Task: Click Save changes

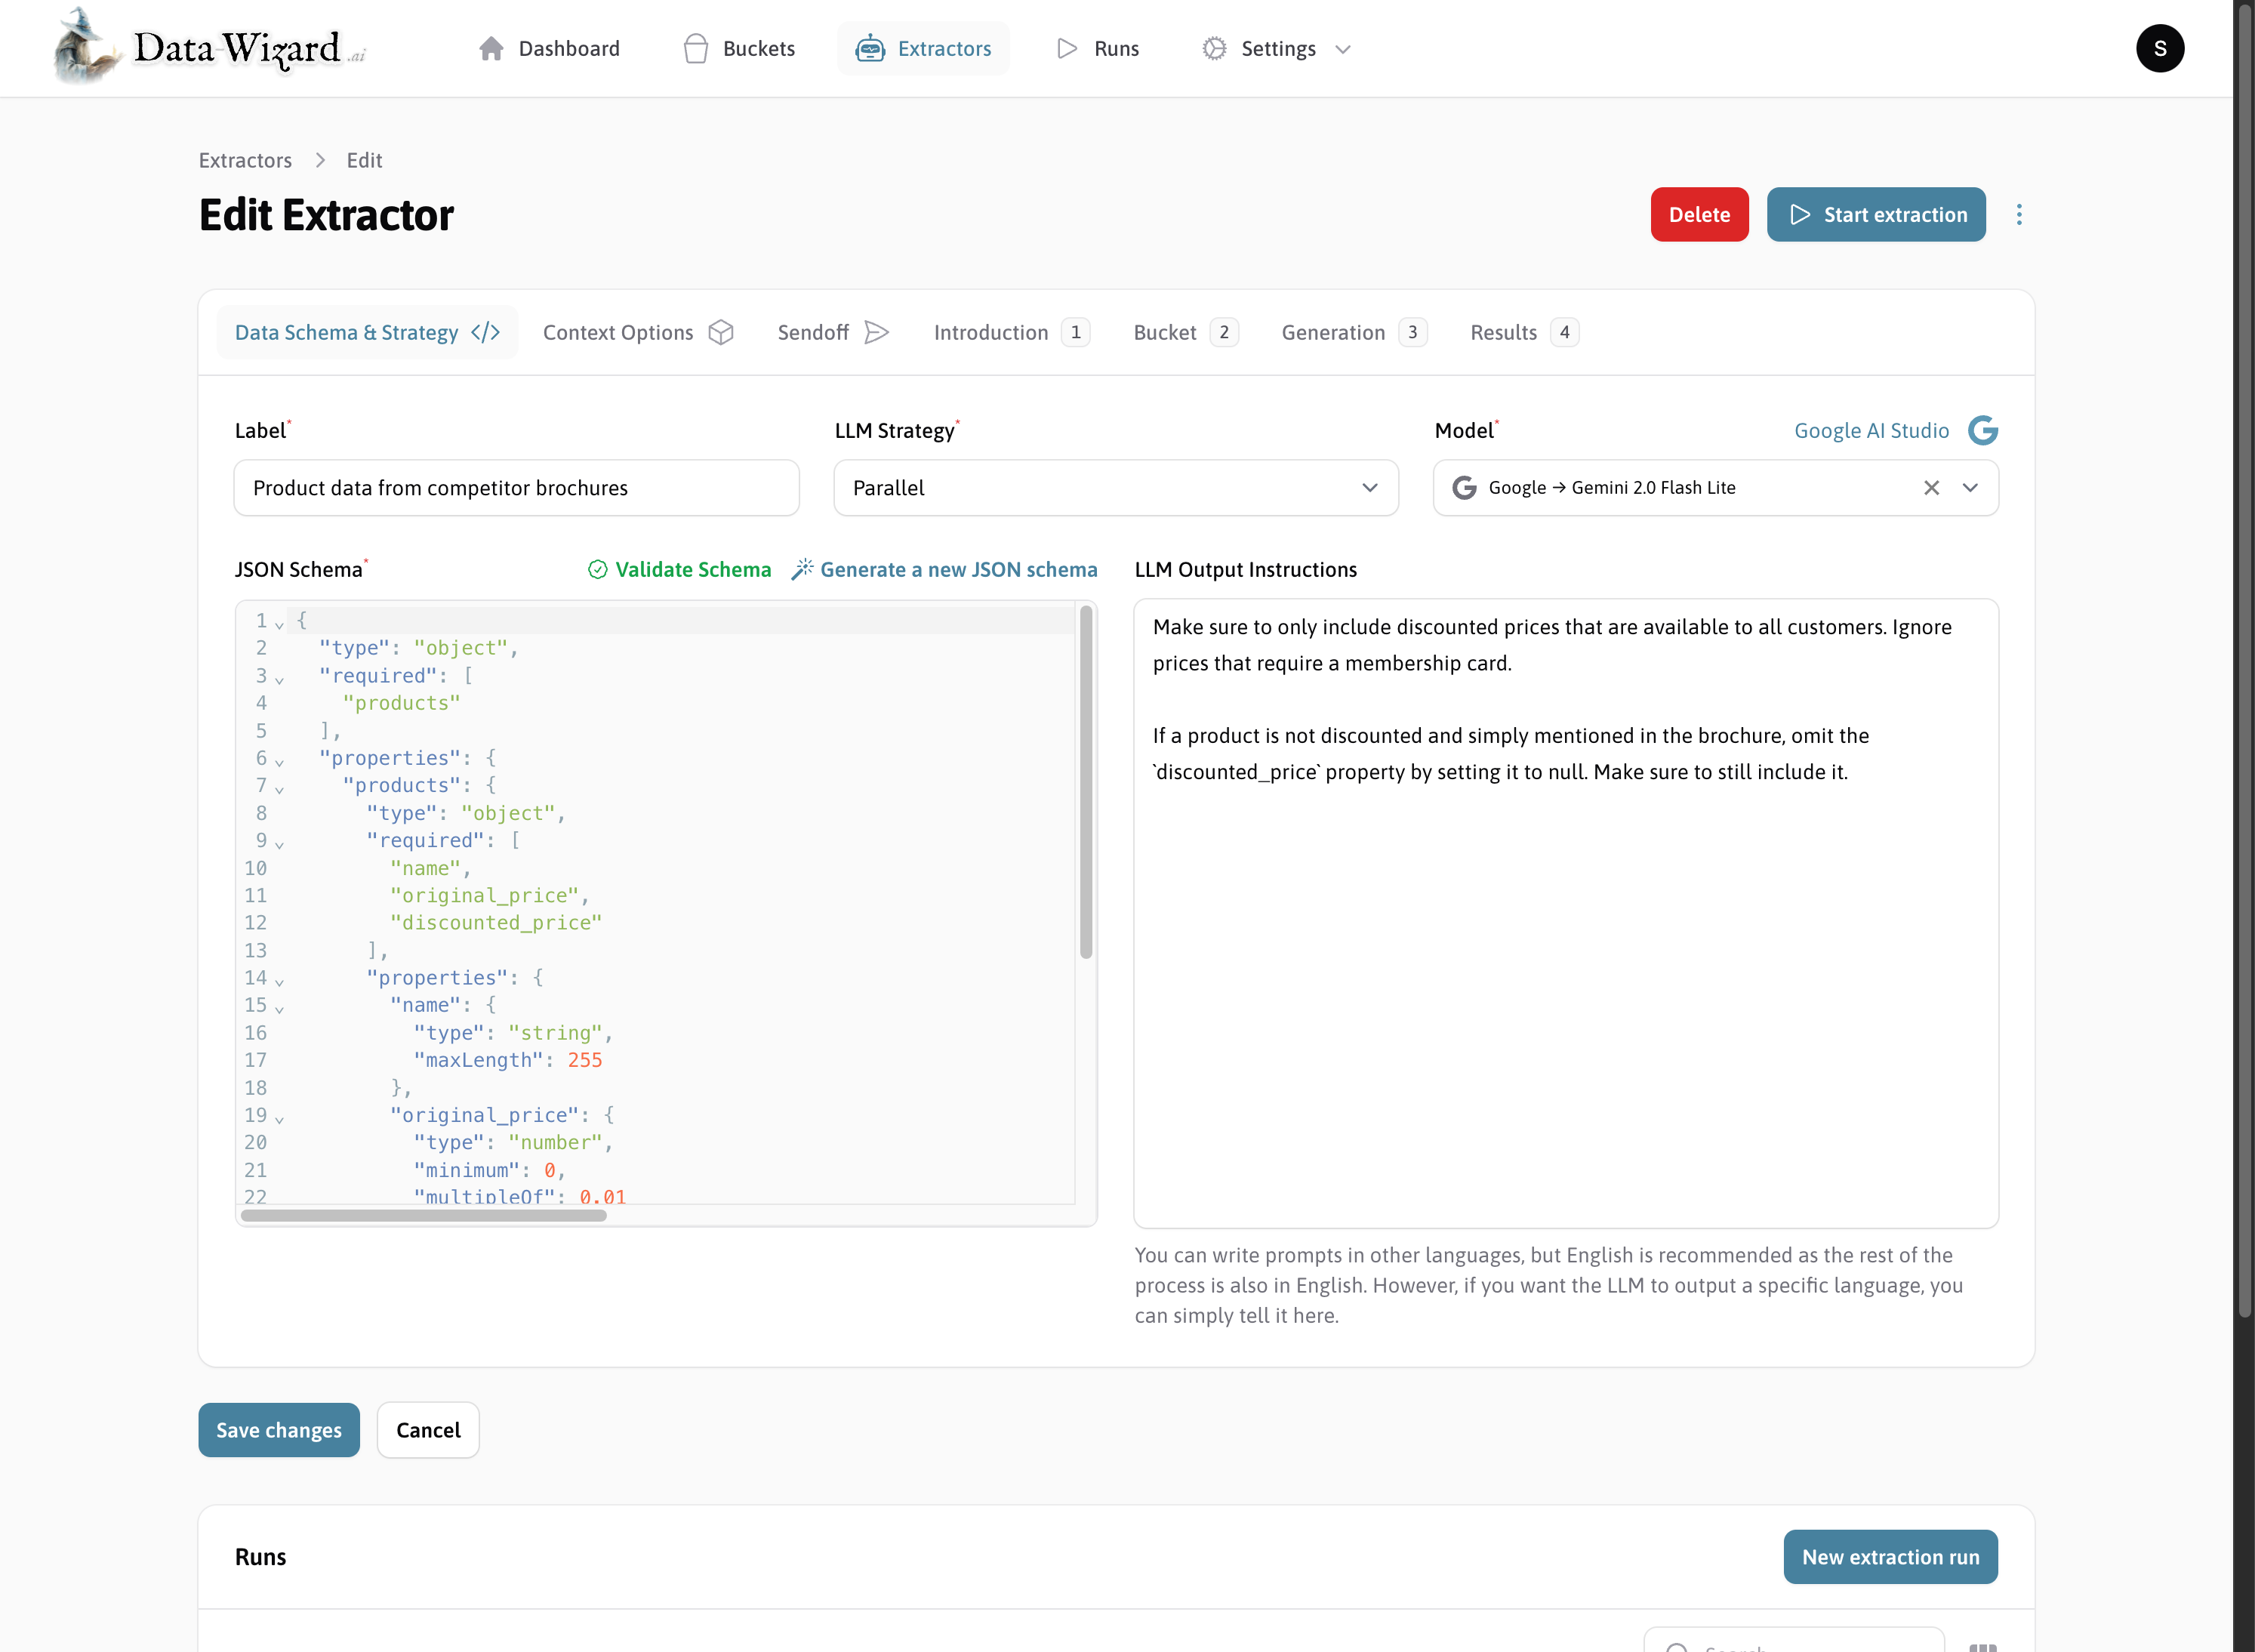Action: coord(278,1430)
